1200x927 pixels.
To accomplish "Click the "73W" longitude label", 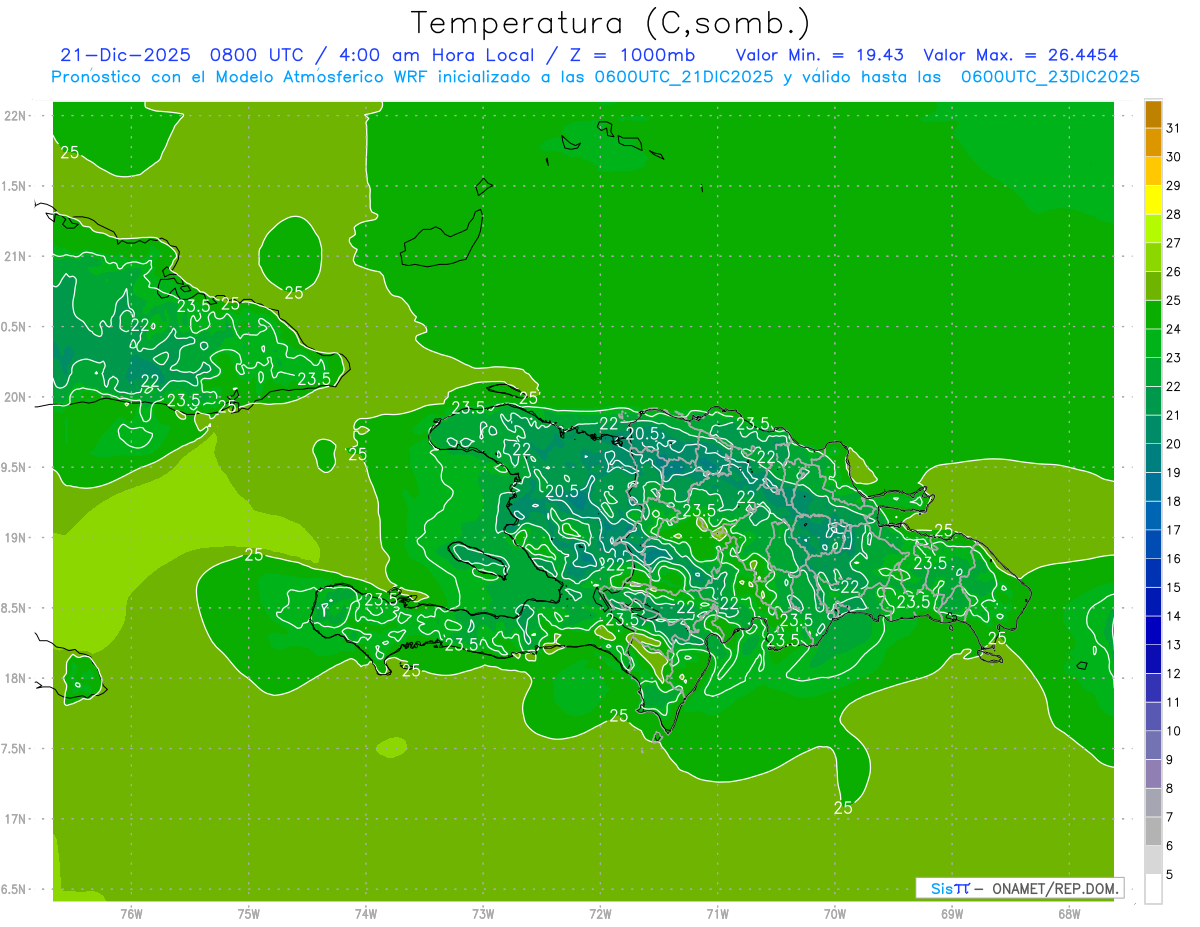I will [483, 913].
